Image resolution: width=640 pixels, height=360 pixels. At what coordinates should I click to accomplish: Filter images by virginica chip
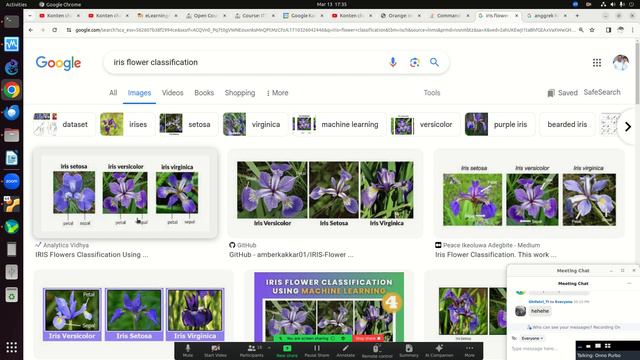pos(256,124)
